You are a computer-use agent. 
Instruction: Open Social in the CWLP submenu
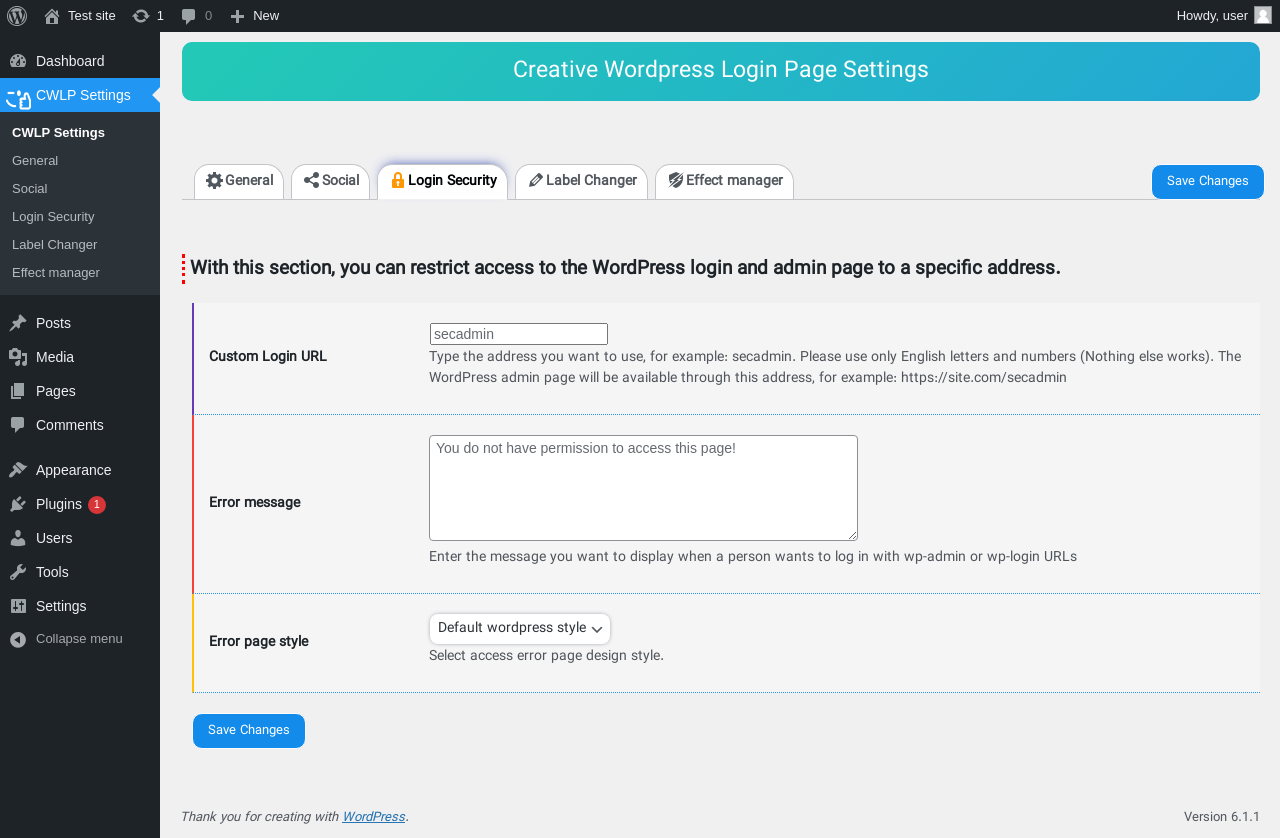[30, 188]
